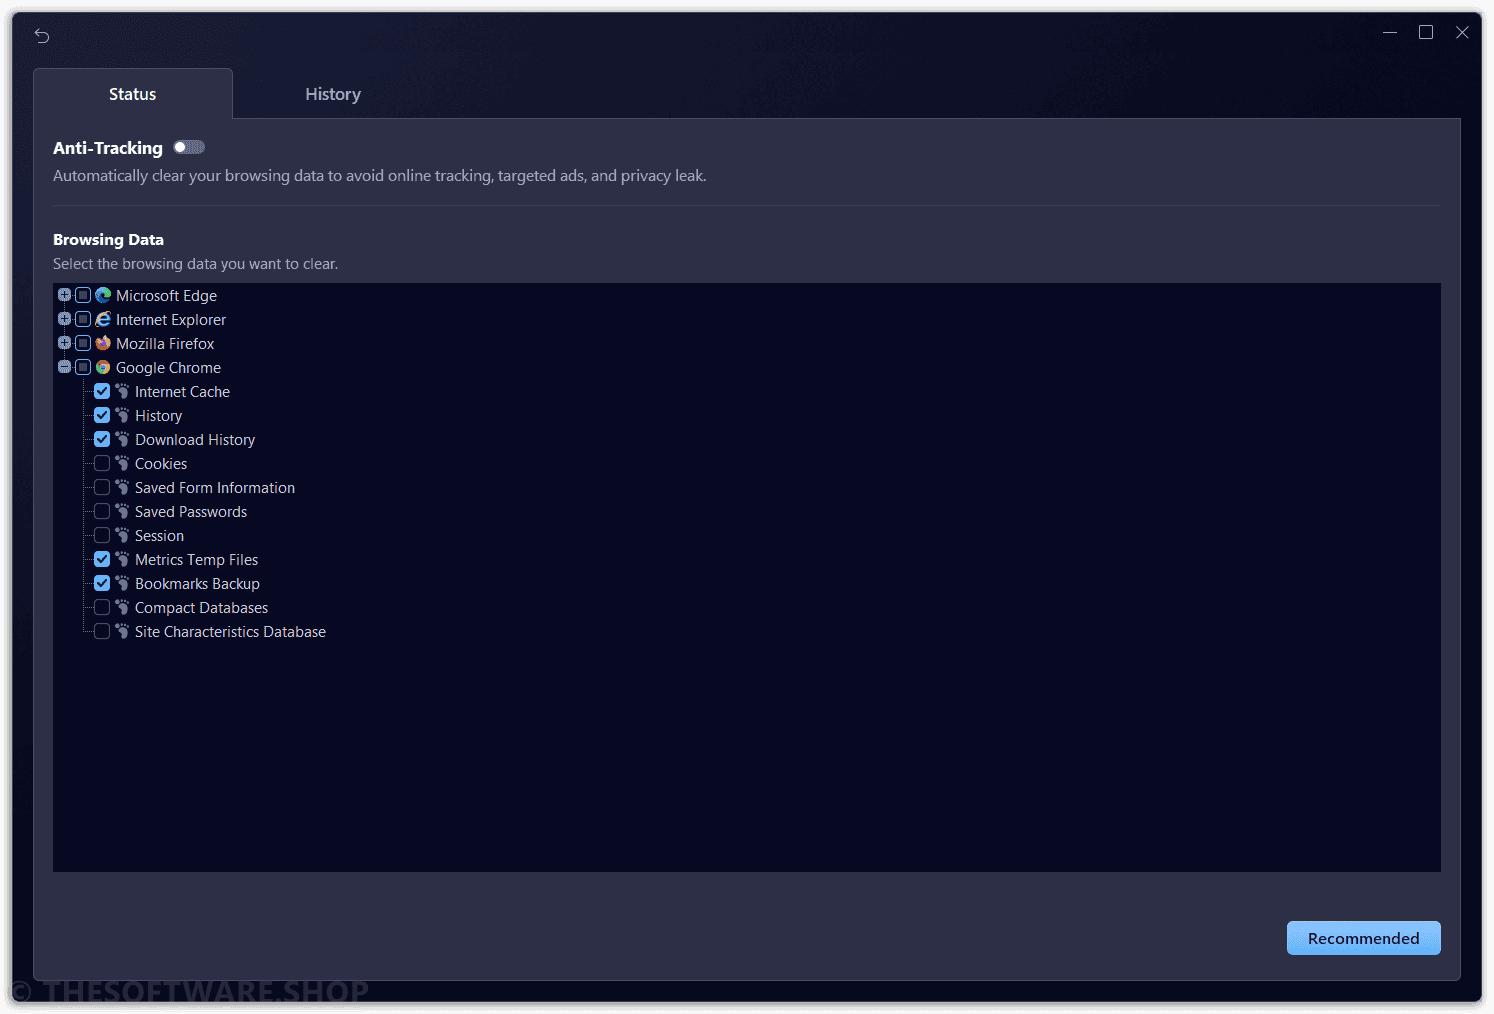Uncheck the Chrome History checkbox

coord(102,415)
